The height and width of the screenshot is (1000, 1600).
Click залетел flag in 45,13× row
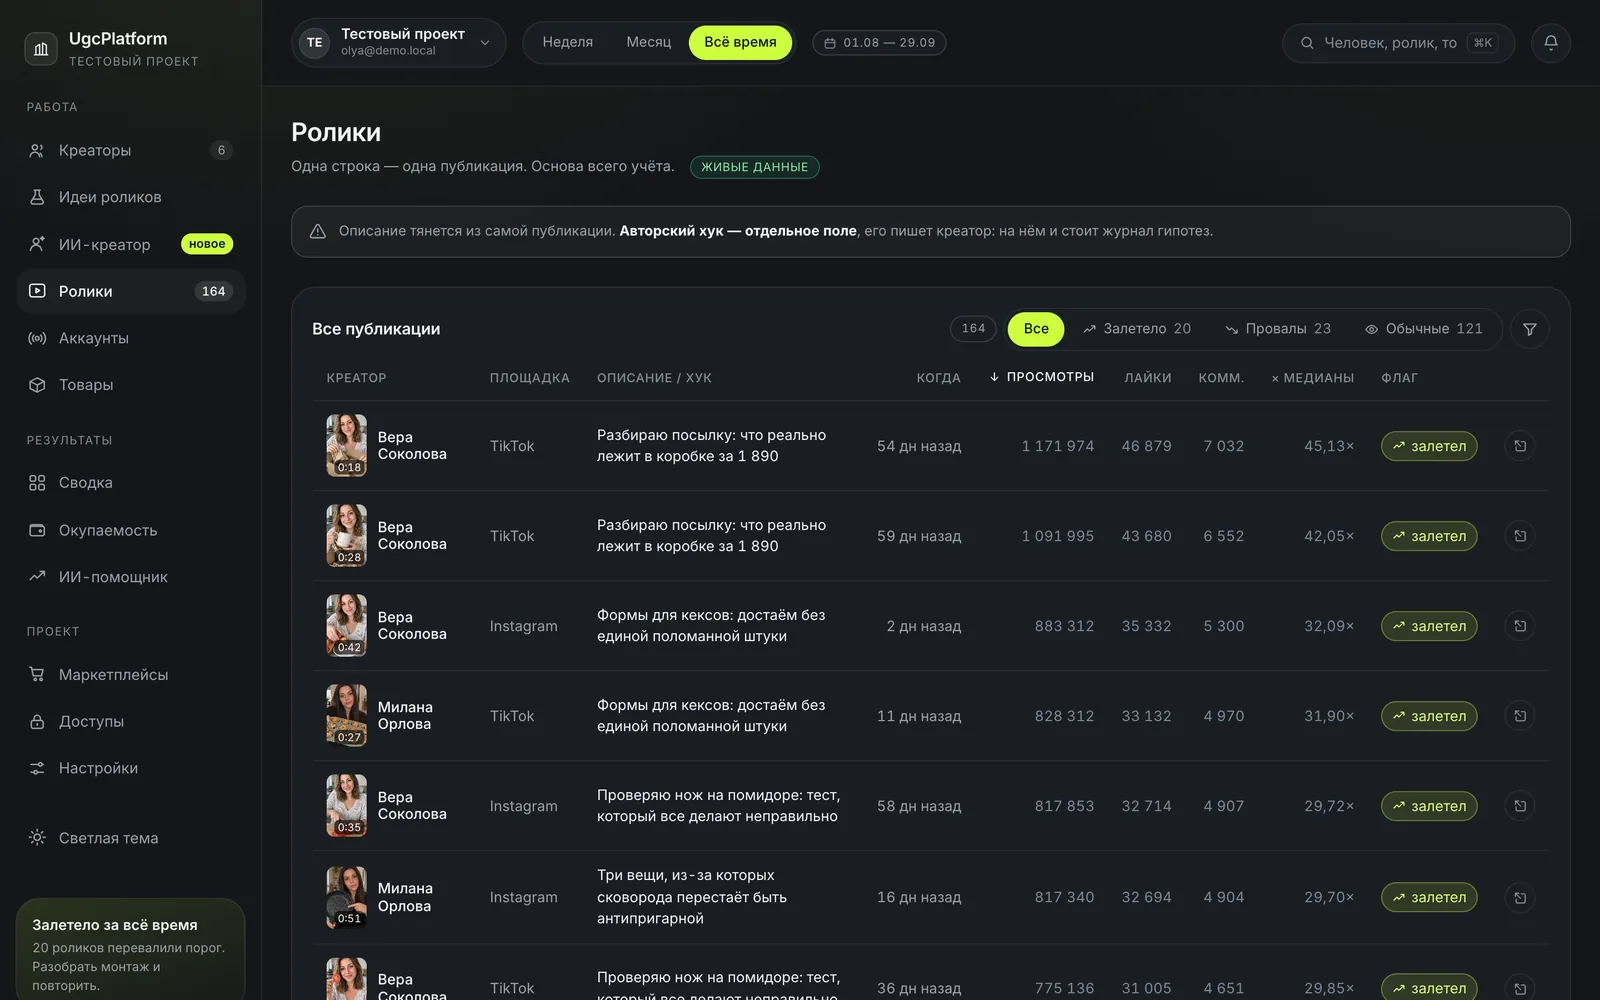[1429, 446]
